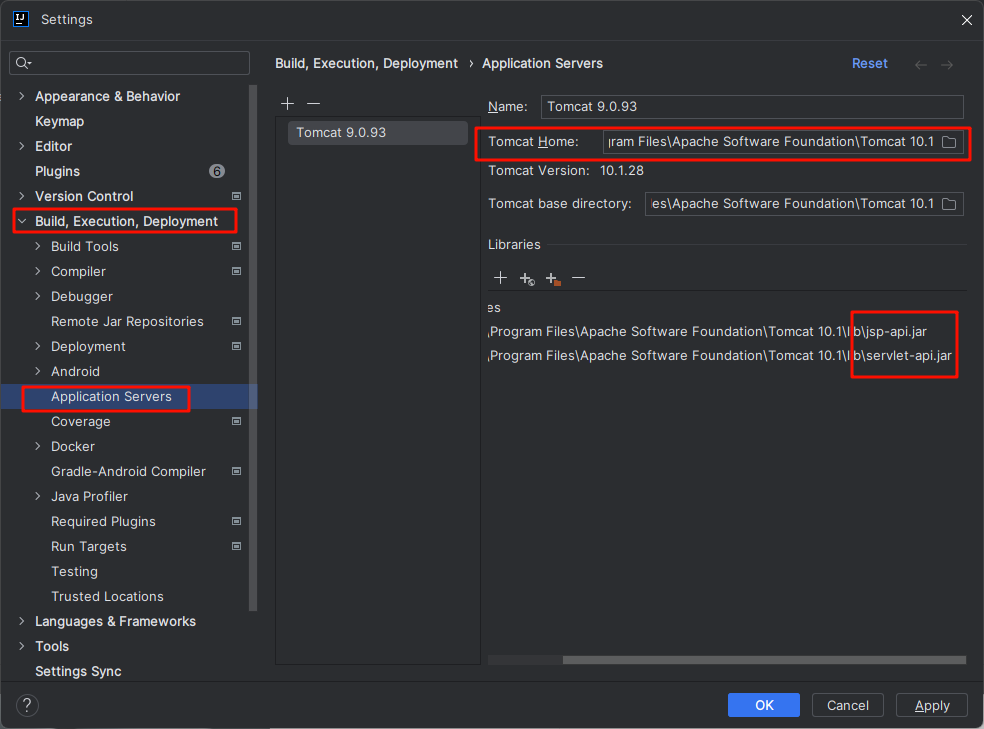Viewport: 984px width, 729px height.
Task: Apply the settings changes
Action: tap(932, 705)
